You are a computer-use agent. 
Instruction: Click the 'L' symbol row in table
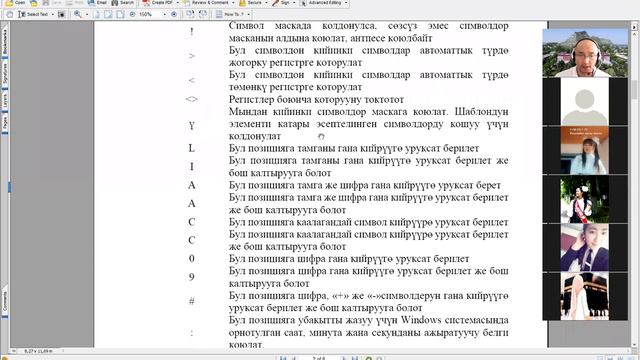click(191, 148)
